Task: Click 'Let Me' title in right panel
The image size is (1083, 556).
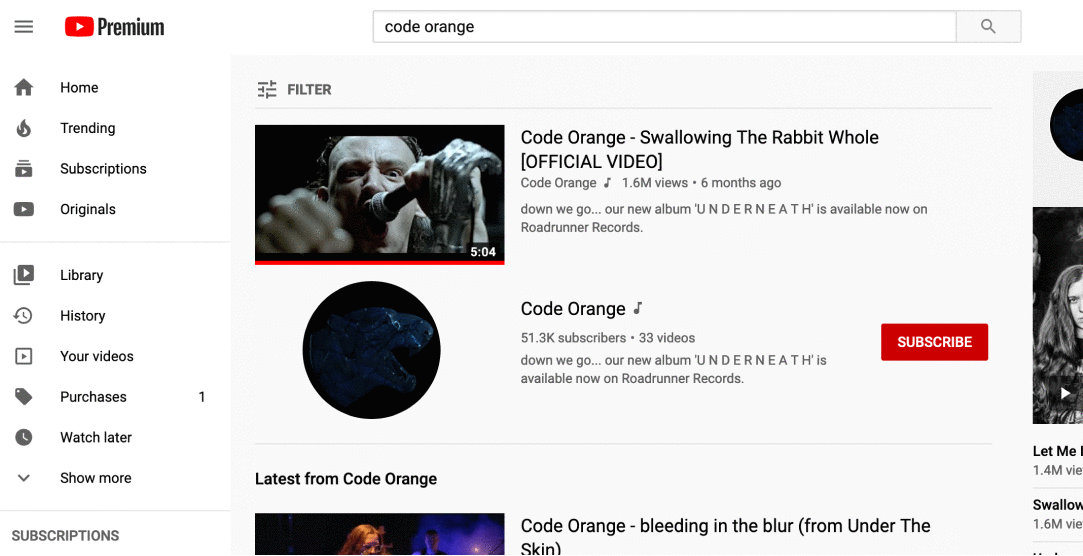Action: click(x=1057, y=451)
